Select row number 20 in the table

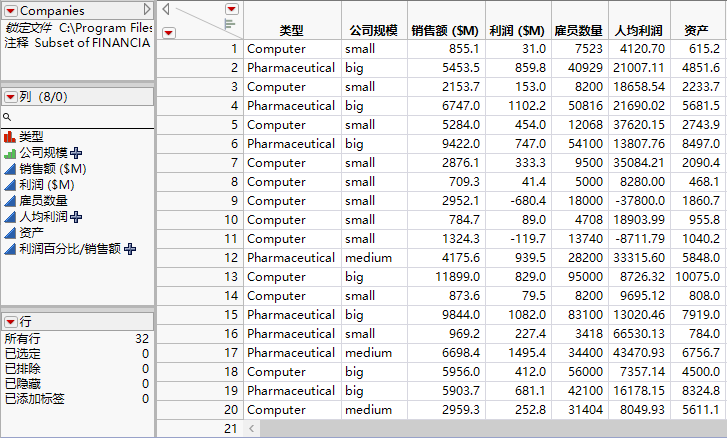coord(200,410)
